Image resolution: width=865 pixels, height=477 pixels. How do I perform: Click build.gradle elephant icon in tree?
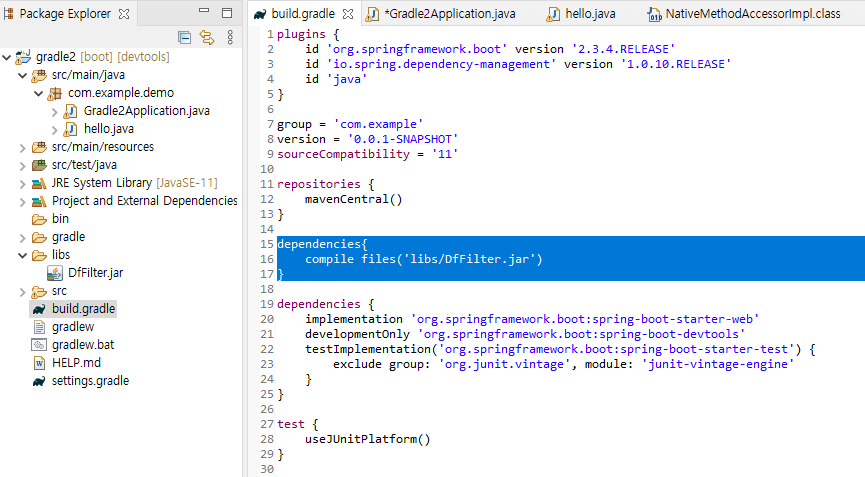pos(39,309)
